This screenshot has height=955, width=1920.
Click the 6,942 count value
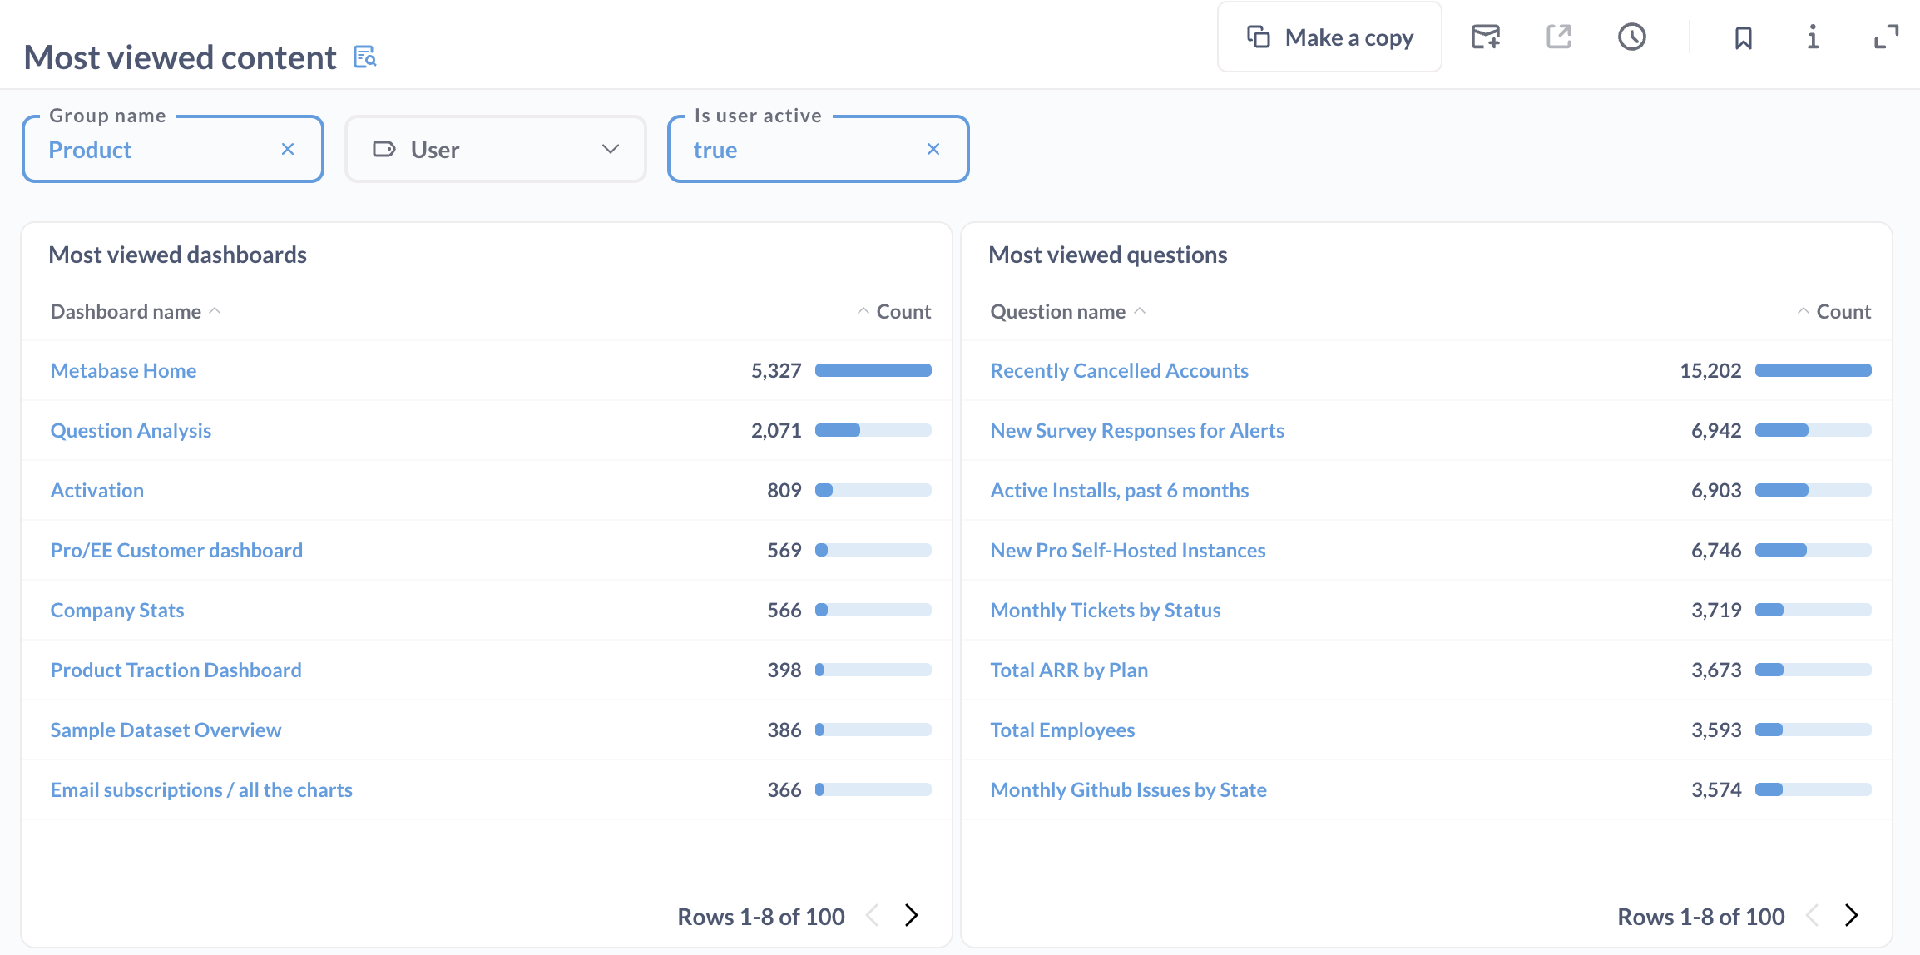point(1716,431)
